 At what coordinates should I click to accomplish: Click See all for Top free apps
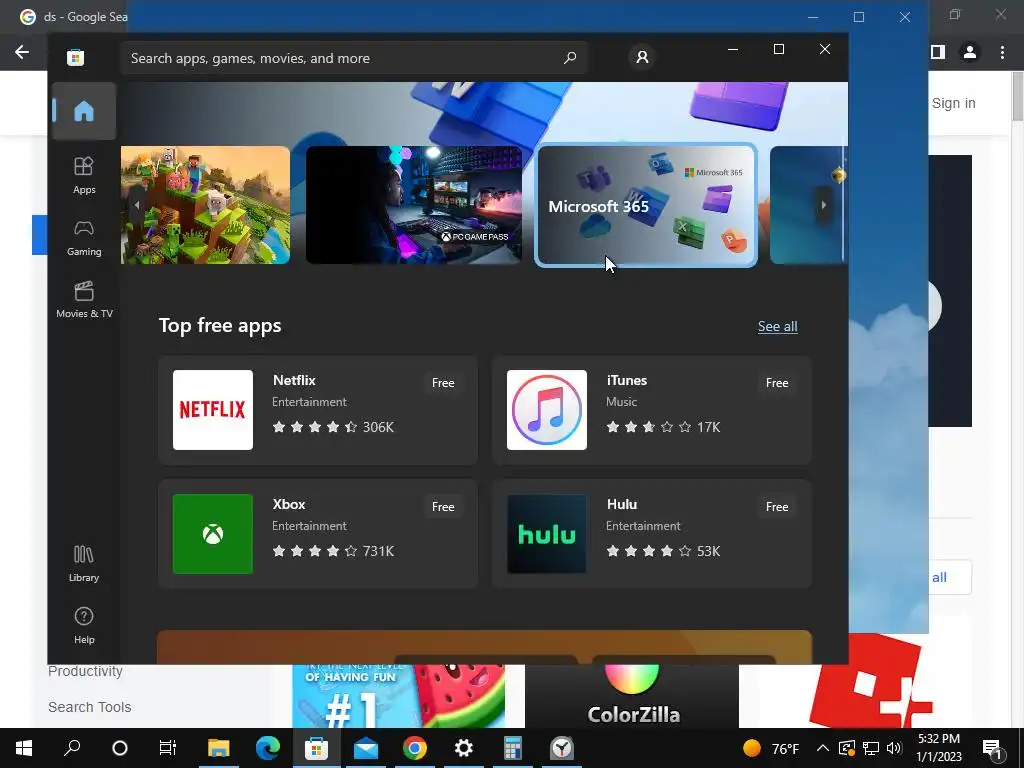(777, 327)
